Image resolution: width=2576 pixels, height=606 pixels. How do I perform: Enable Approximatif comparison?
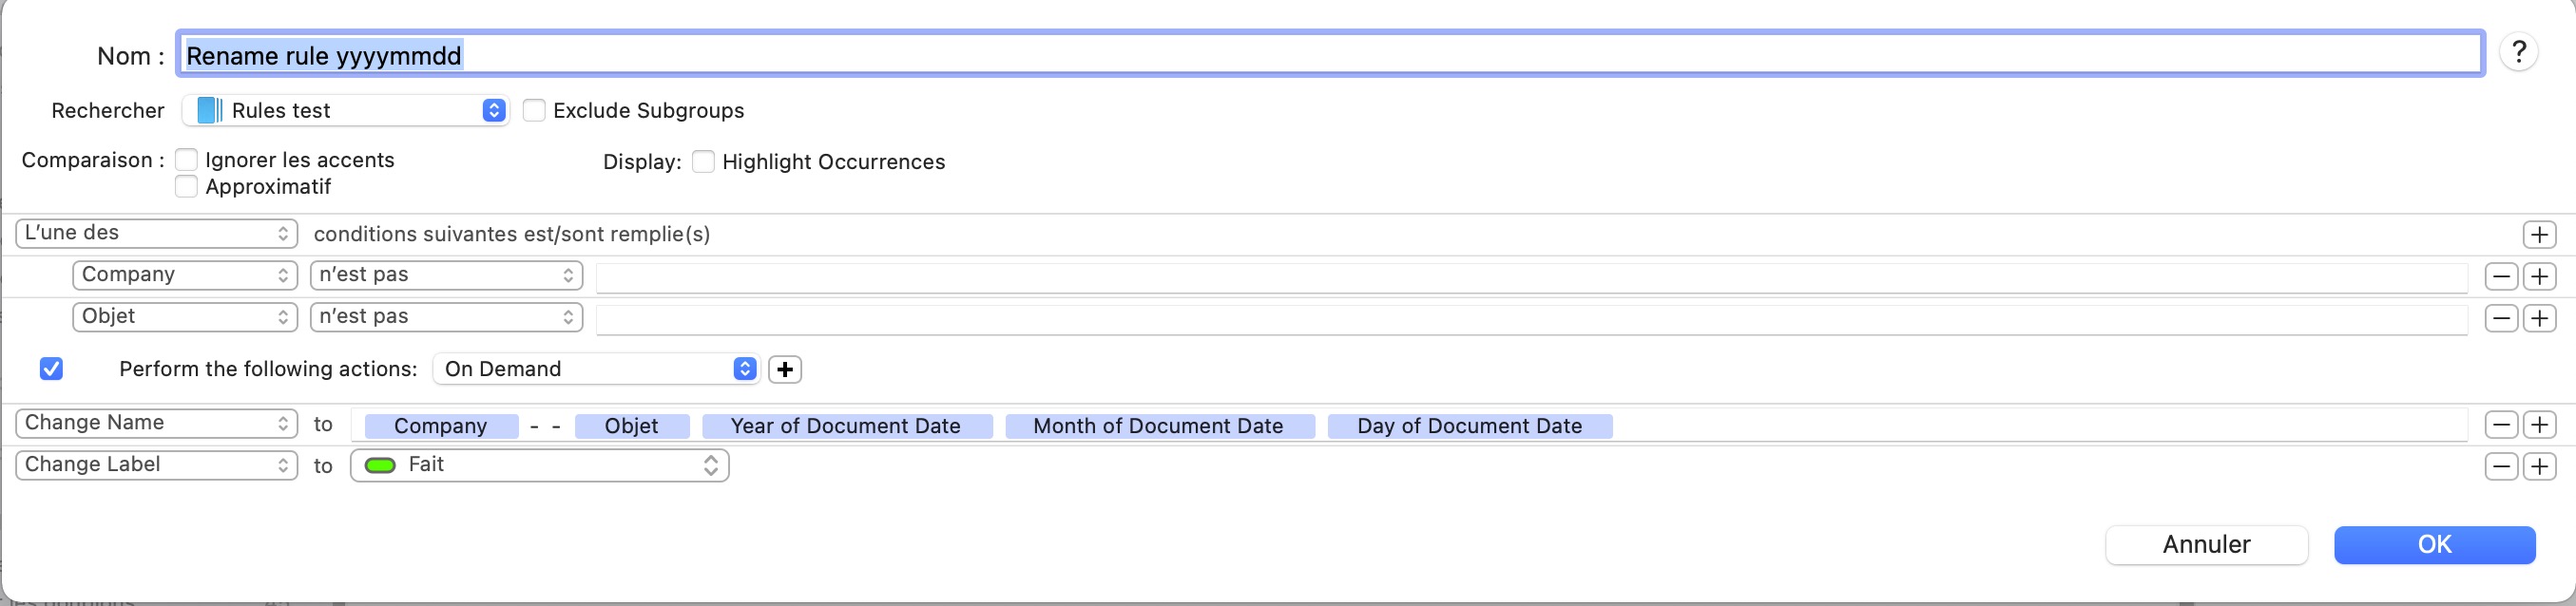click(186, 186)
